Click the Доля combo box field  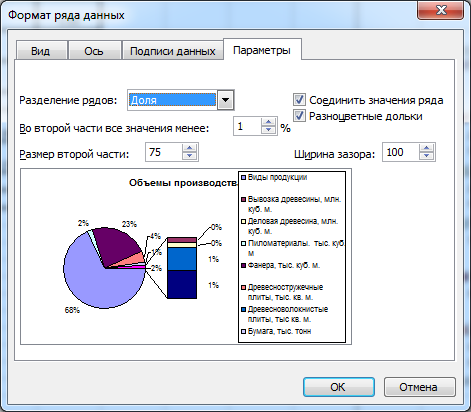[172, 100]
